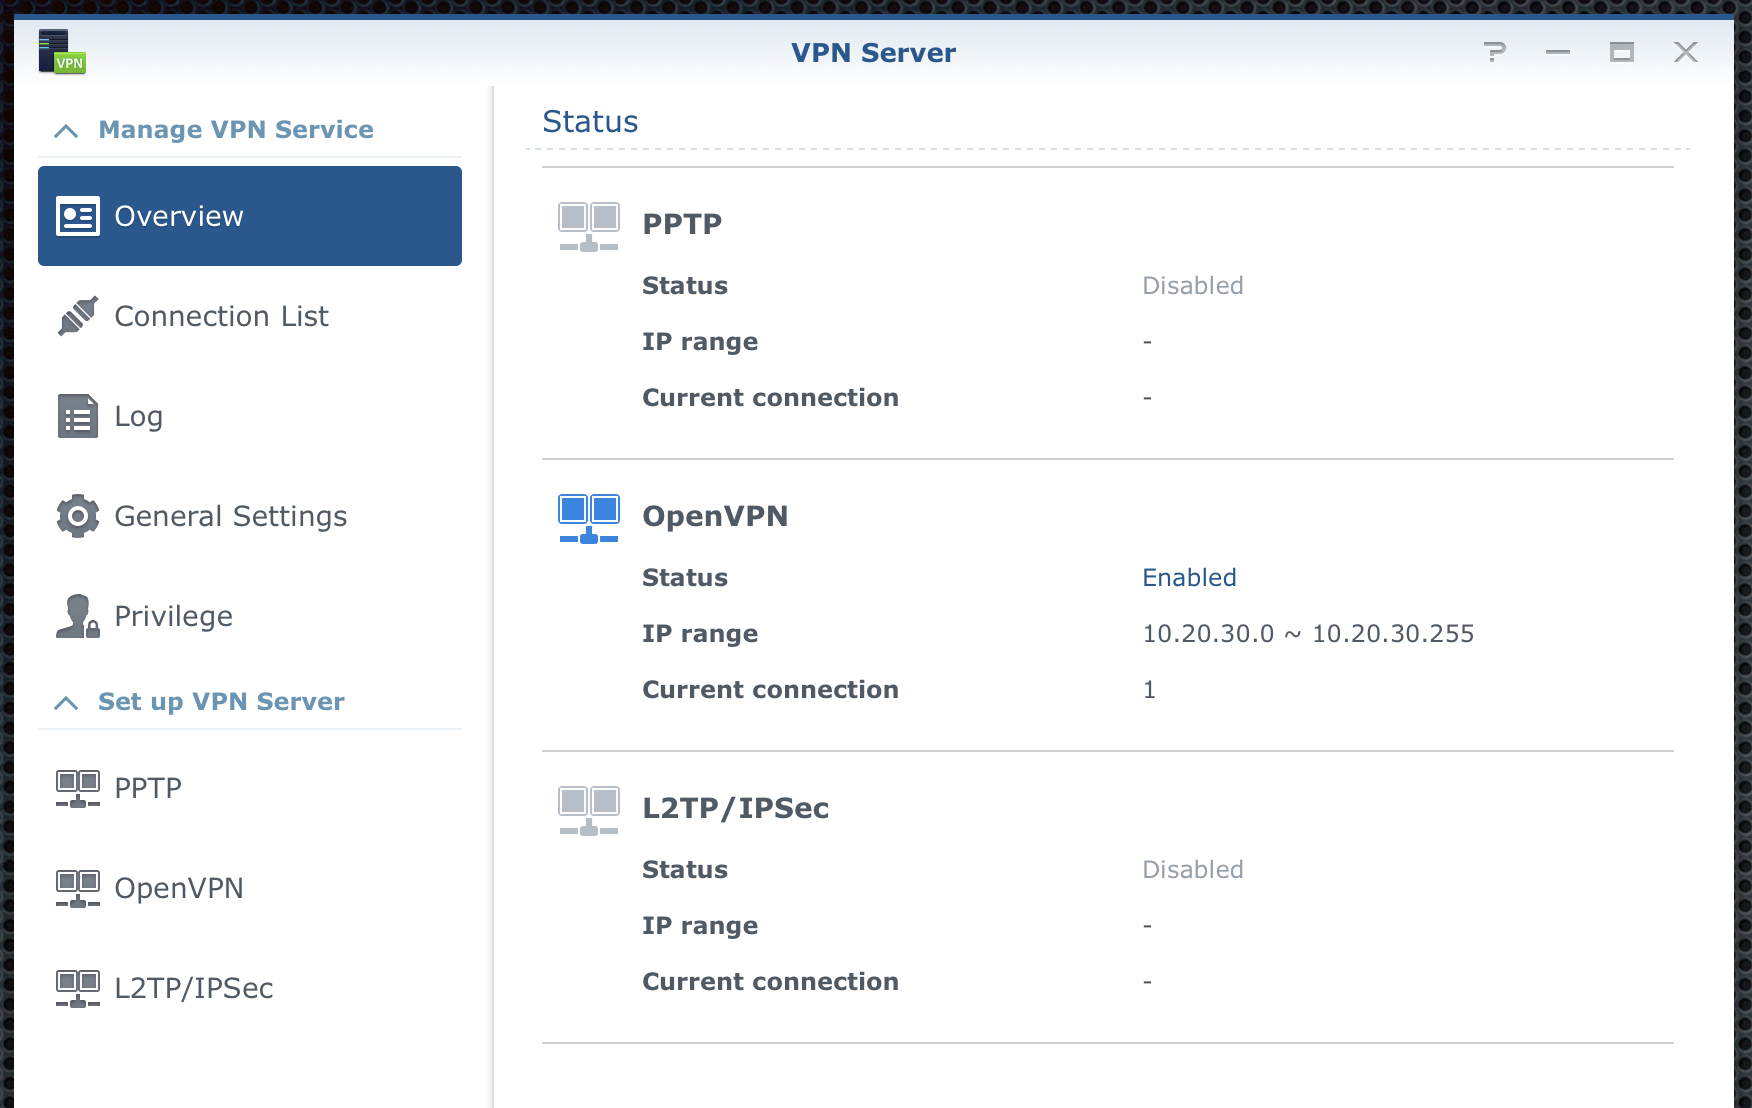Open OpenVPN setup in the sidebar
Viewport: 1752px width, 1108px height.
tap(250, 888)
